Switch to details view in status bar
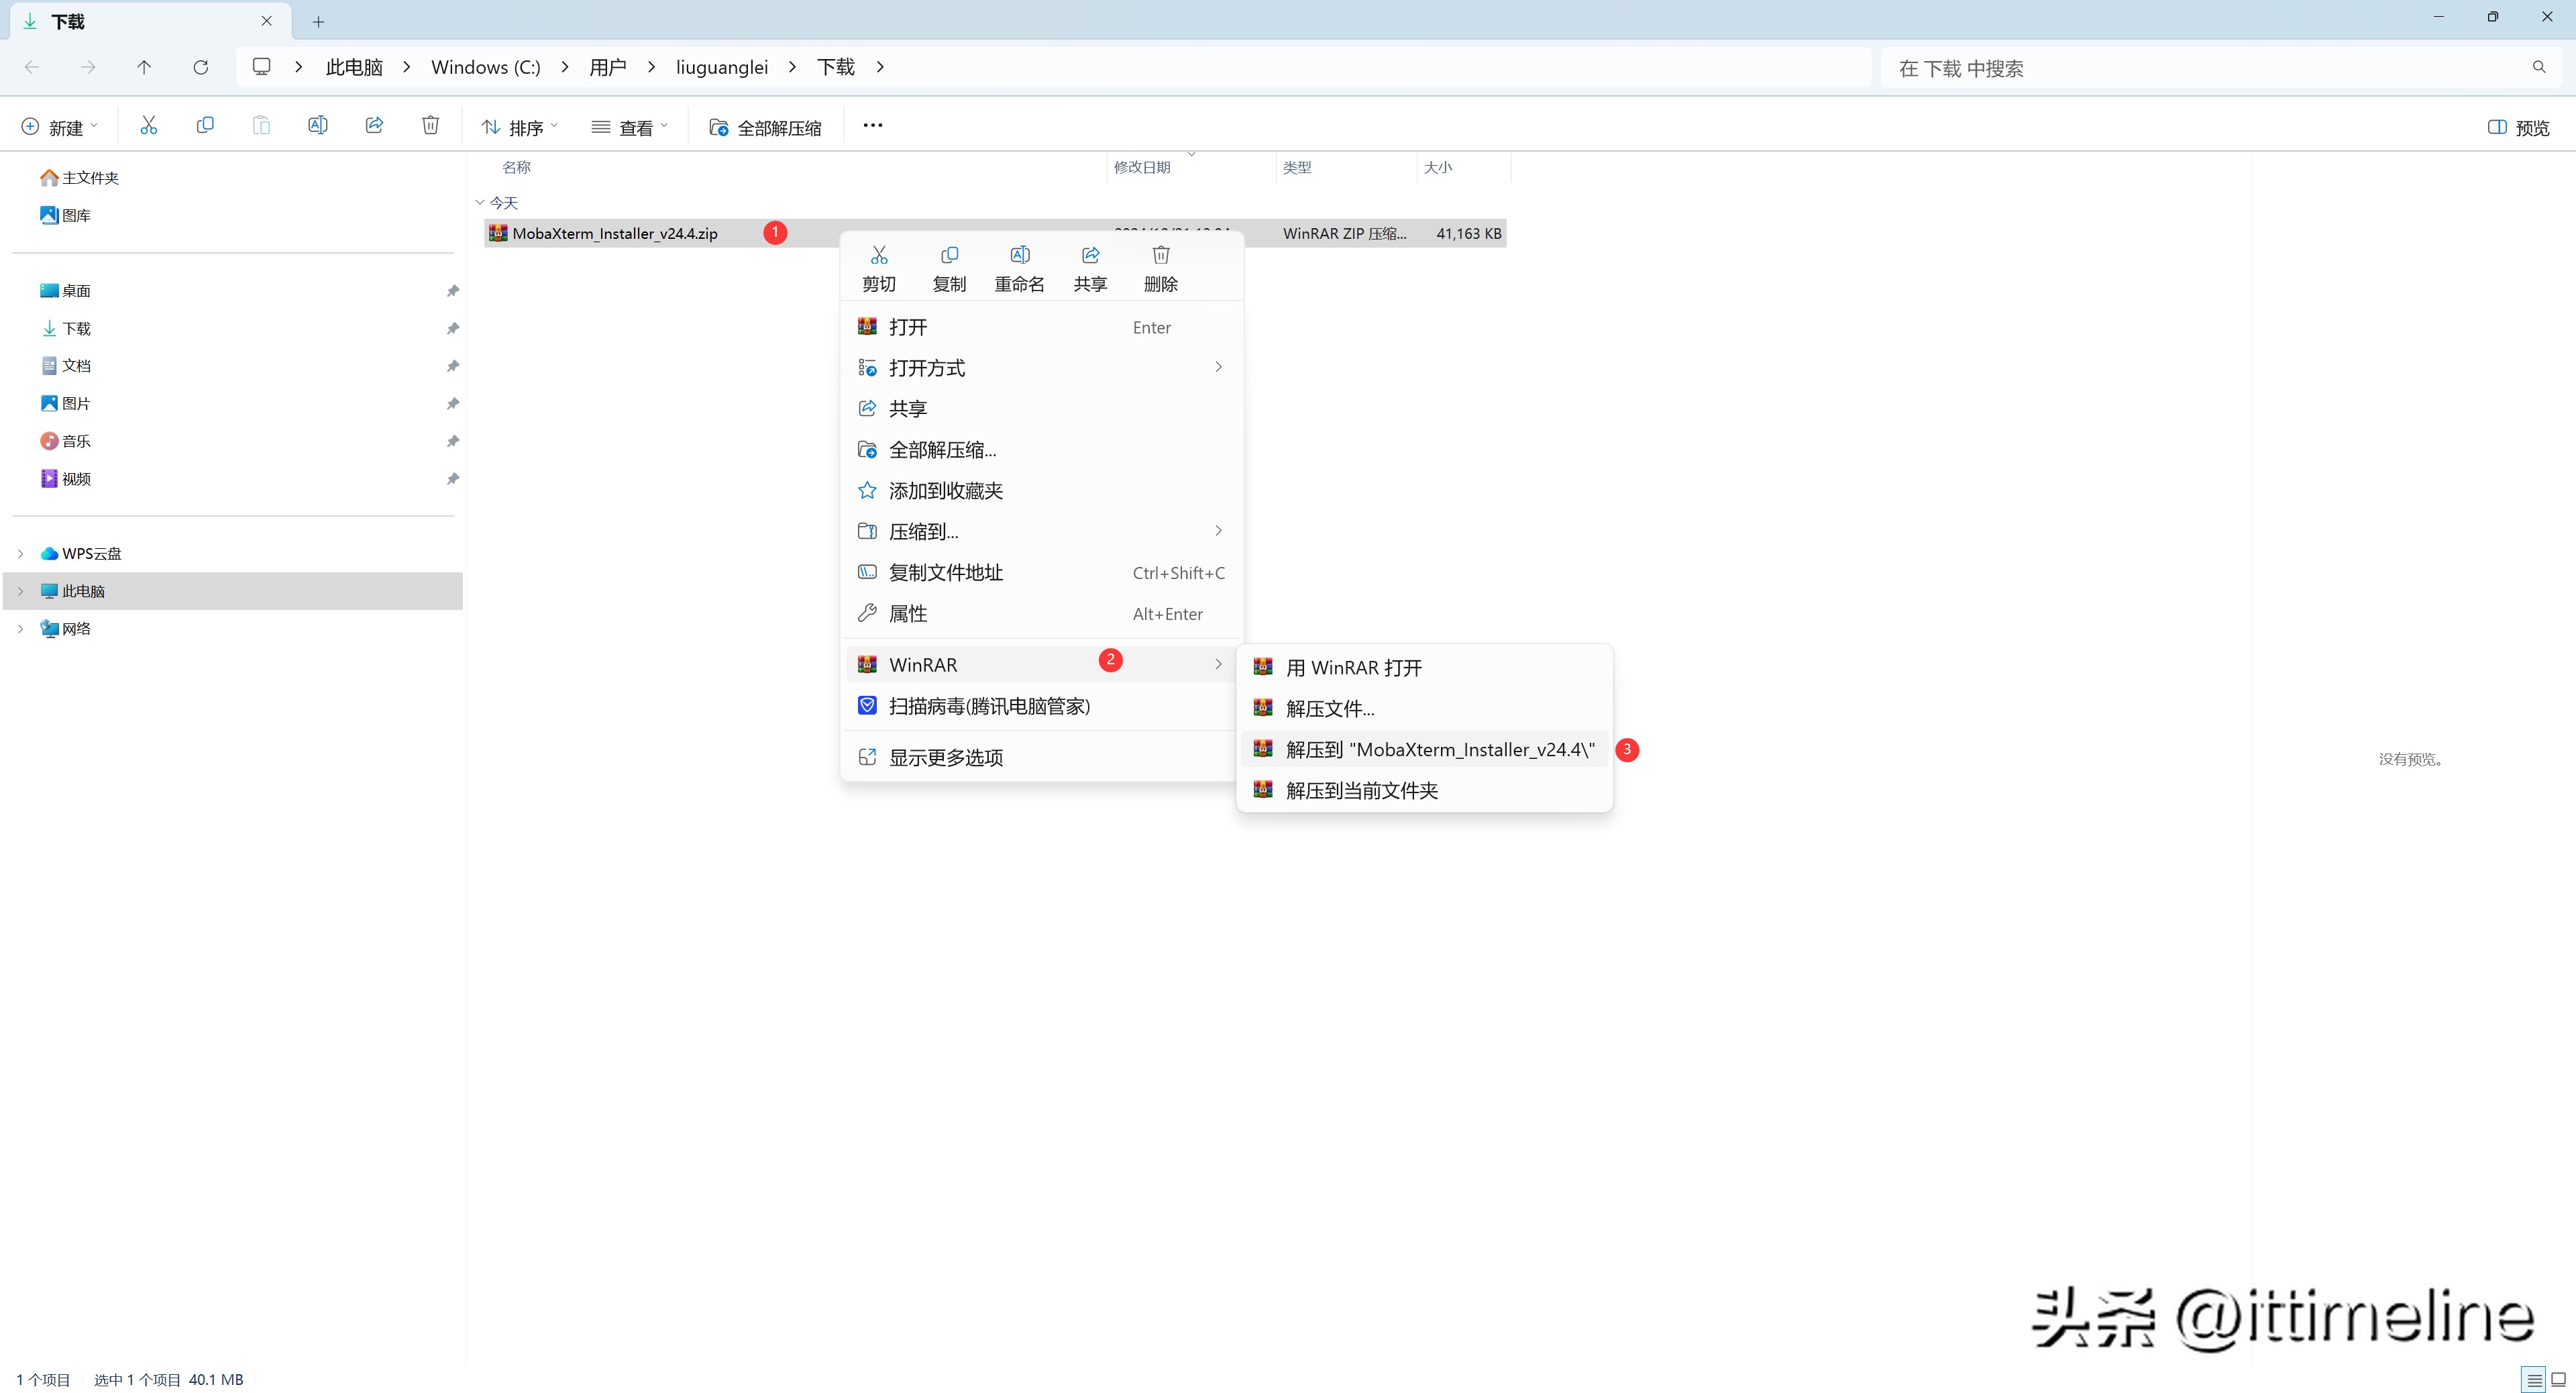The image size is (2576, 1393). tap(2534, 1380)
